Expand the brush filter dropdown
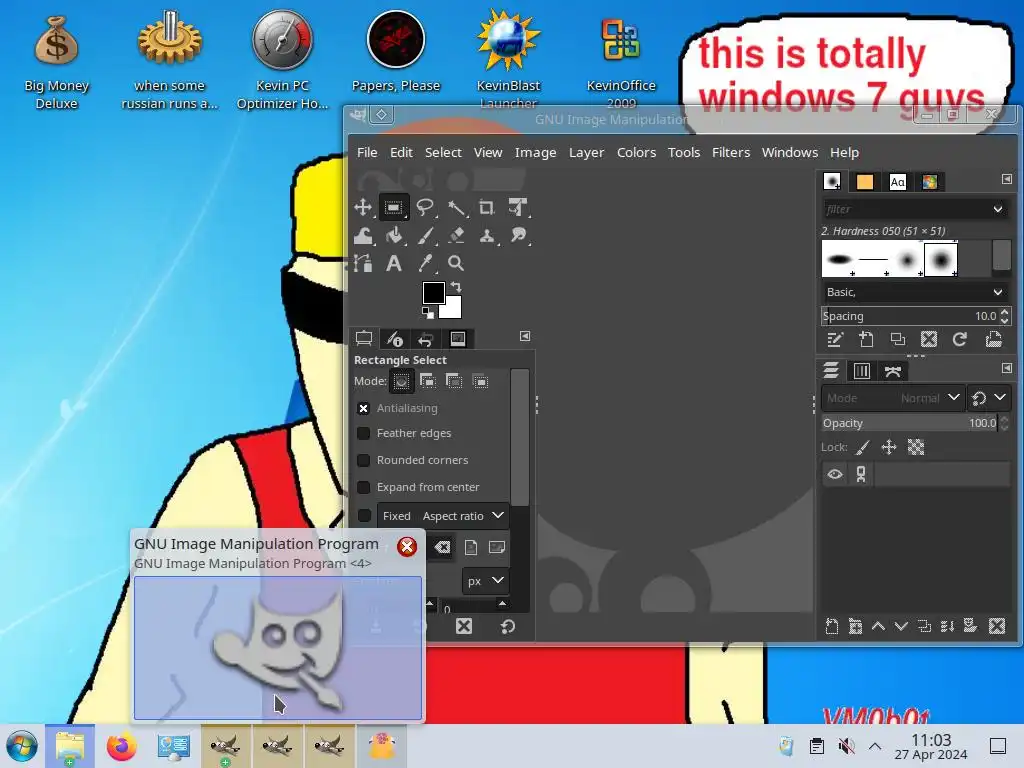The image size is (1024, 768). point(998,210)
